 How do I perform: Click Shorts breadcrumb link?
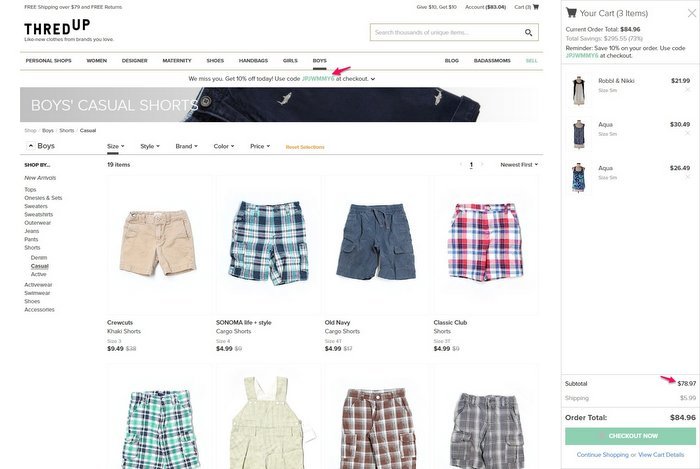[67, 131]
